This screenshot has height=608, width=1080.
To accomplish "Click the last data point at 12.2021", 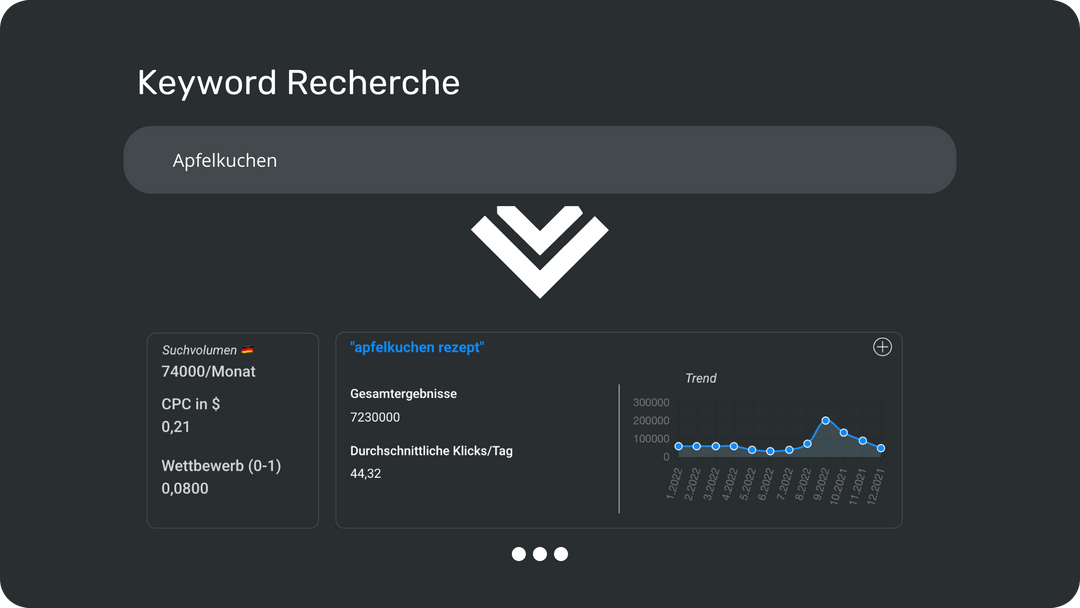I will point(880,448).
